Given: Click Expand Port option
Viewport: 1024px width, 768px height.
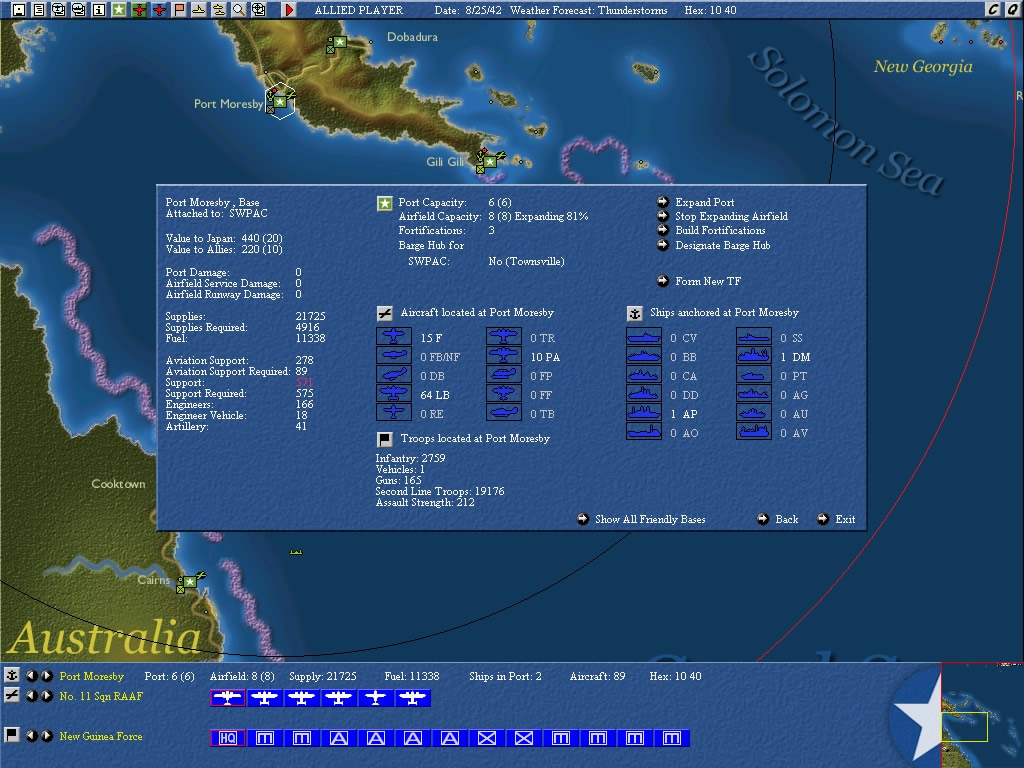Looking at the screenshot, I should pos(705,202).
